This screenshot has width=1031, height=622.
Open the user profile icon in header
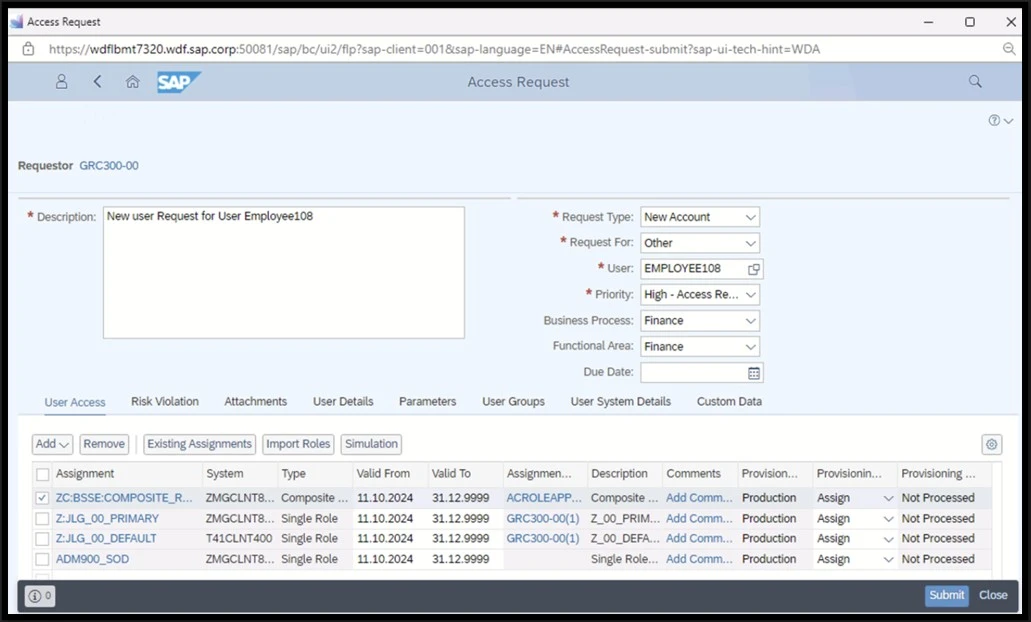click(60, 83)
